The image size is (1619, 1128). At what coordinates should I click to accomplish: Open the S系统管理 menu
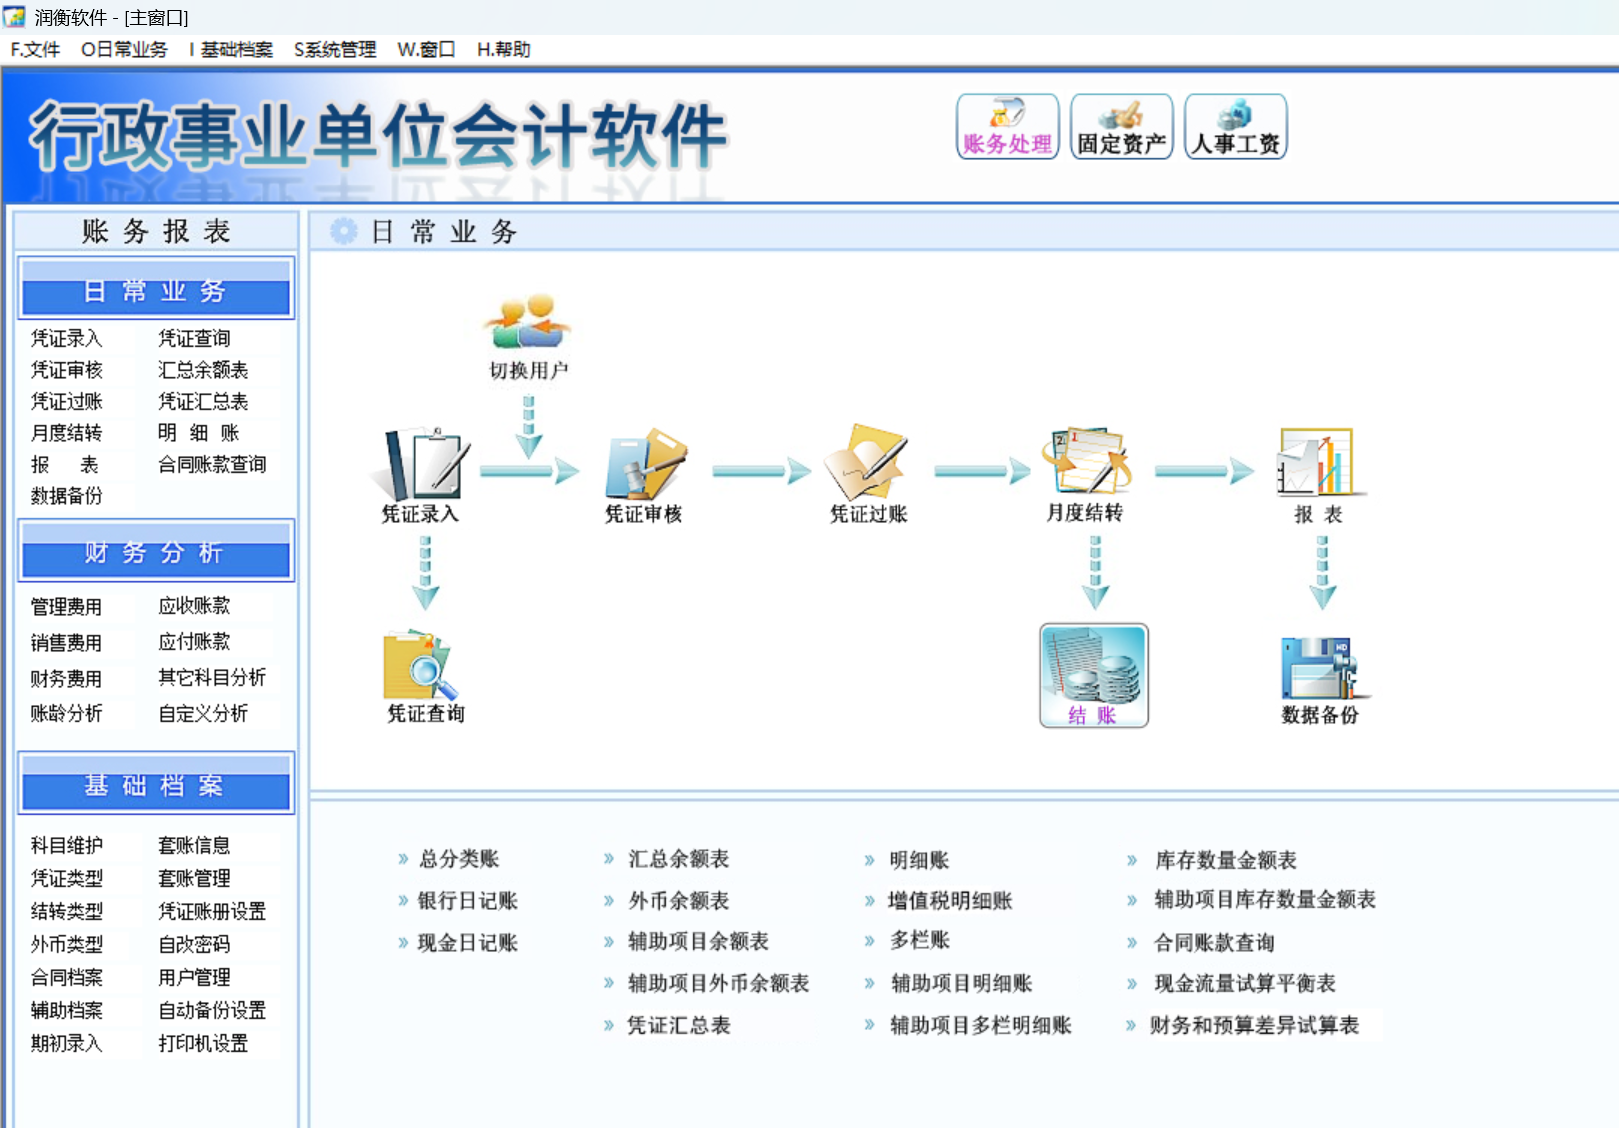(335, 50)
